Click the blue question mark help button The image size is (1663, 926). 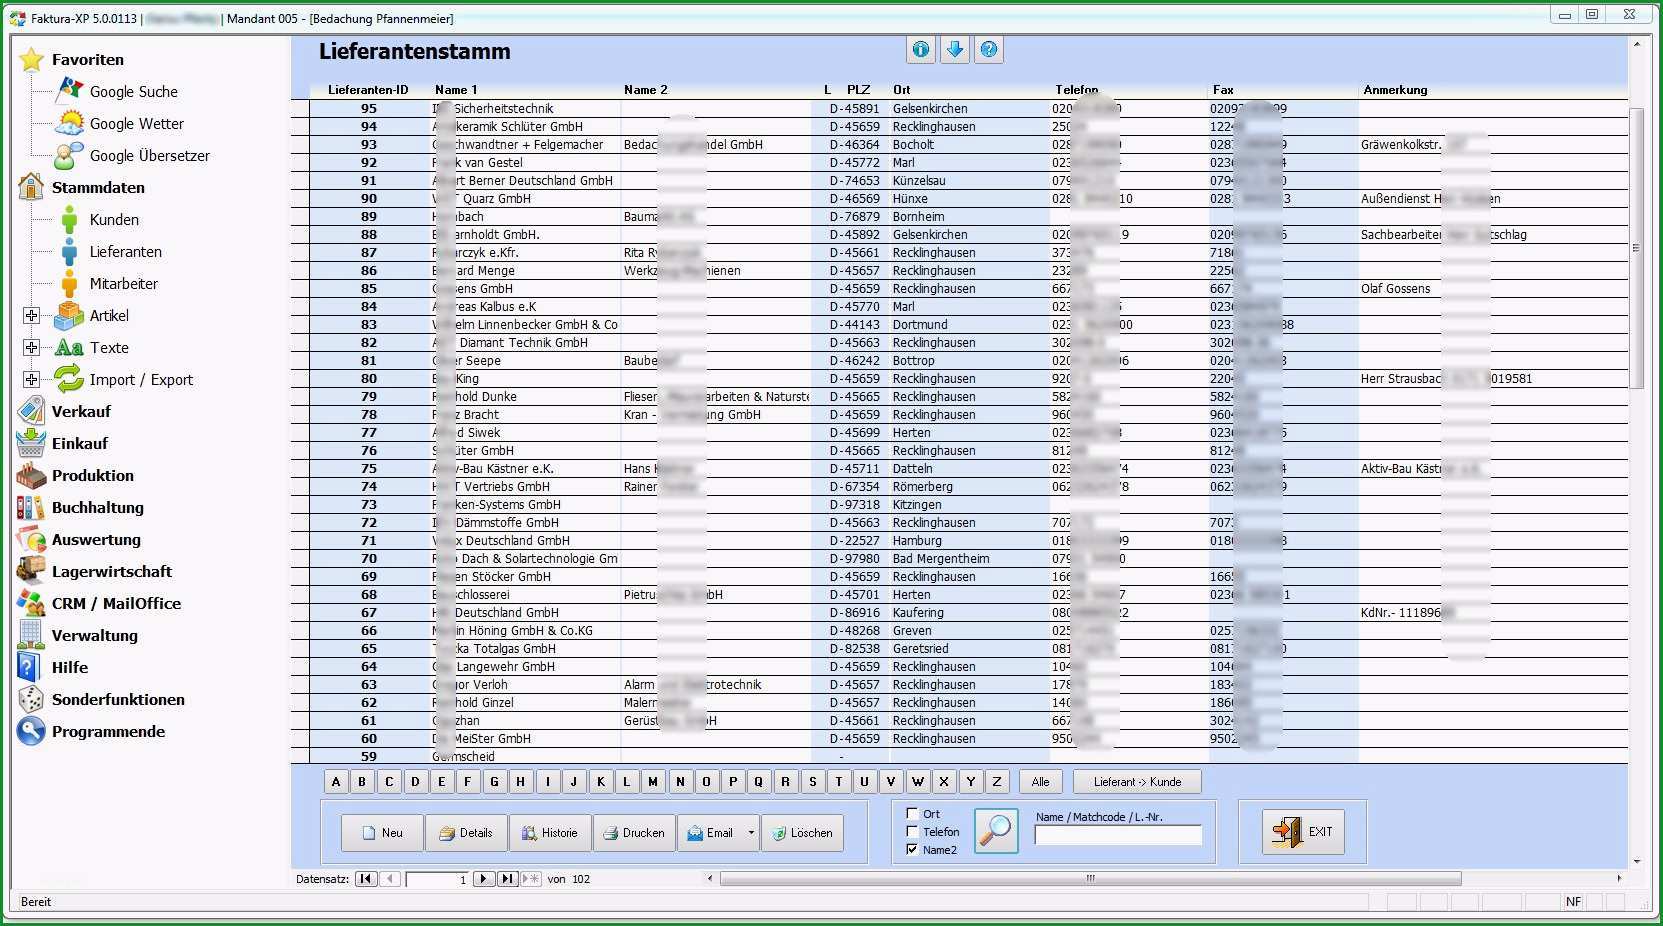pos(989,49)
